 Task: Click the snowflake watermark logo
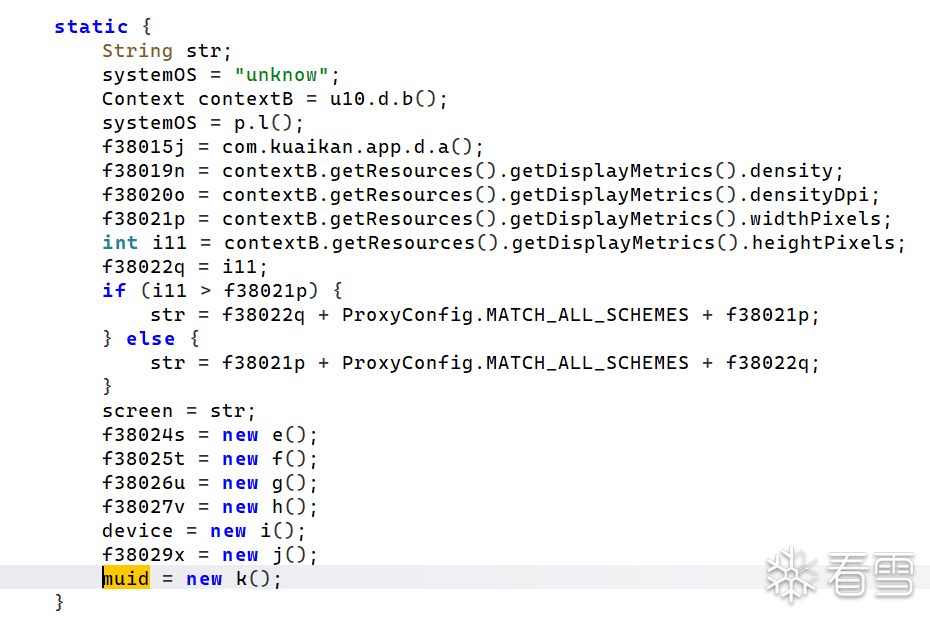coord(792,574)
